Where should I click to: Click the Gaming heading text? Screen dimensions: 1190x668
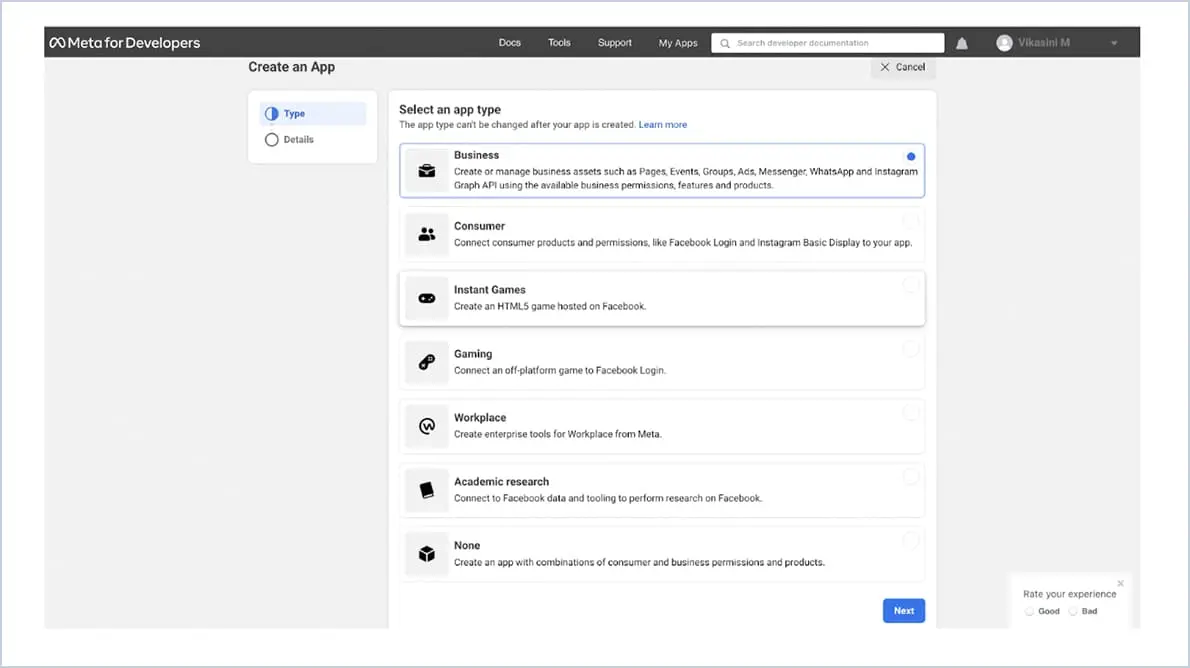tap(473, 354)
